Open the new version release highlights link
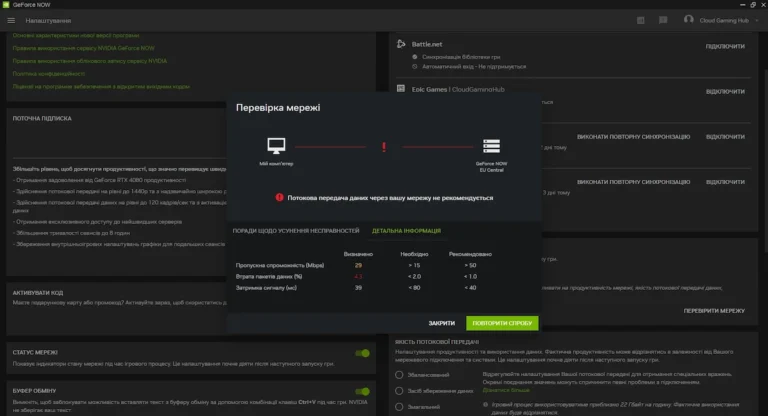Screen dimensions: 768x416 coord(76,35)
